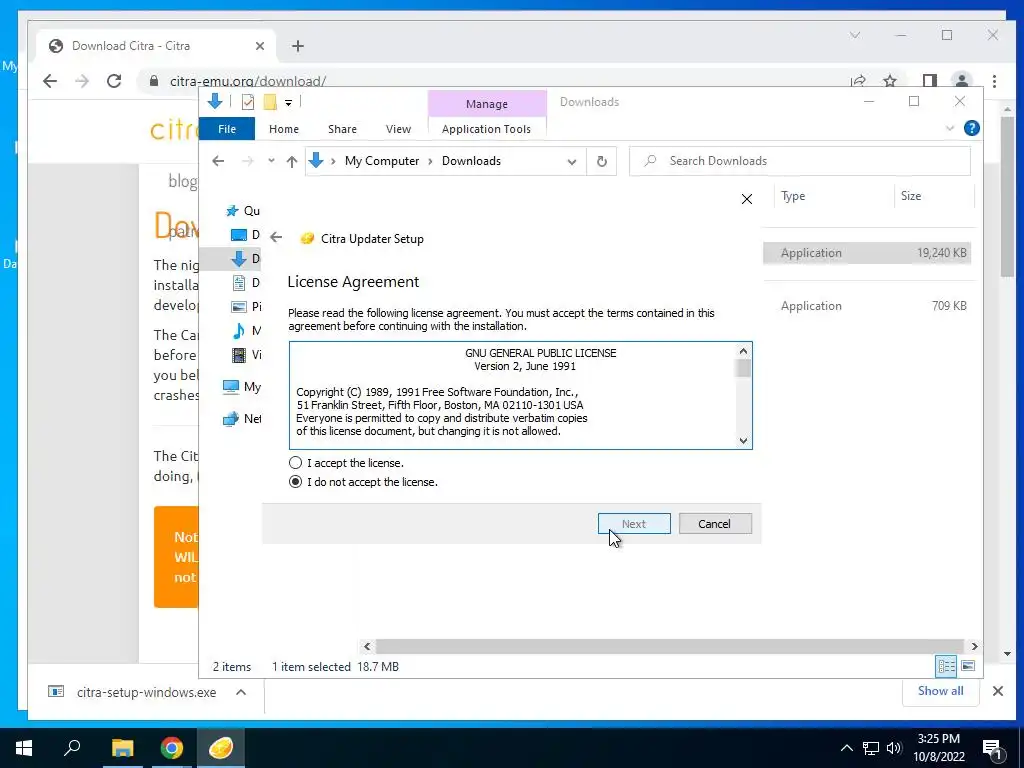Select 'I do not accept the license' option
The width and height of the screenshot is (1024, 768).
[295, 482]
